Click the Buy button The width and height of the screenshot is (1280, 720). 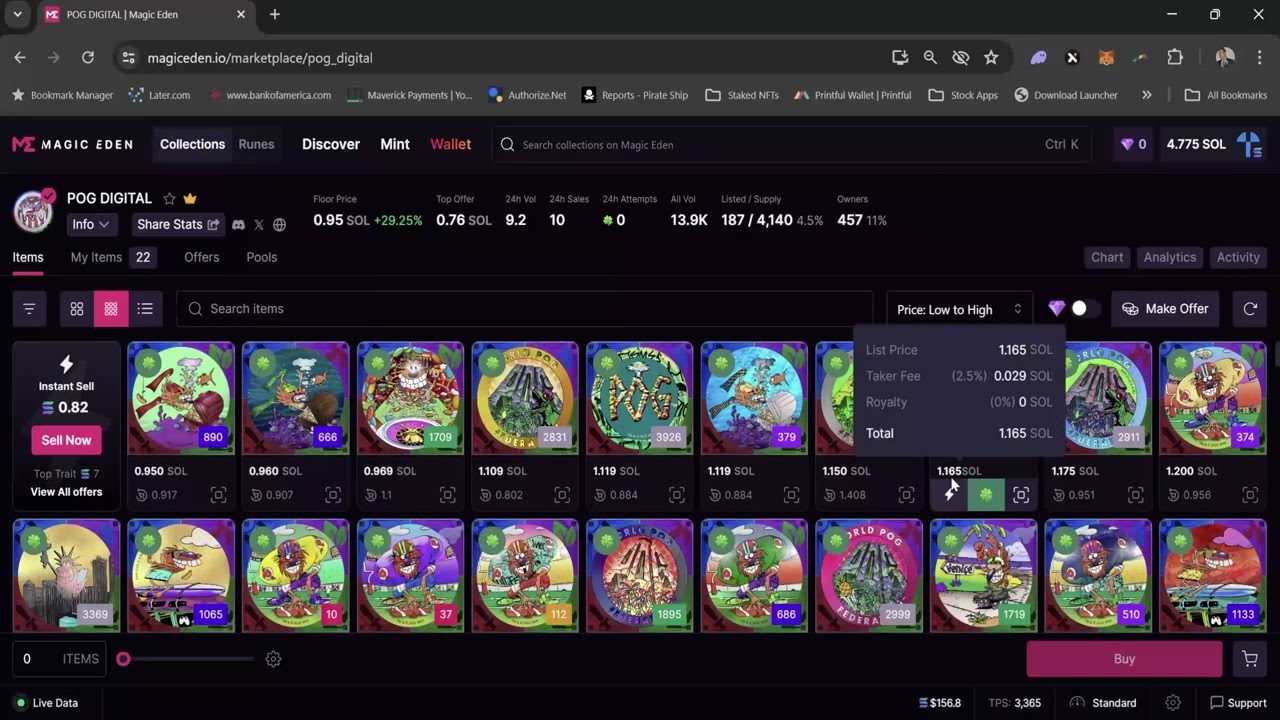pyautogui.click(x=1124, y=659)
